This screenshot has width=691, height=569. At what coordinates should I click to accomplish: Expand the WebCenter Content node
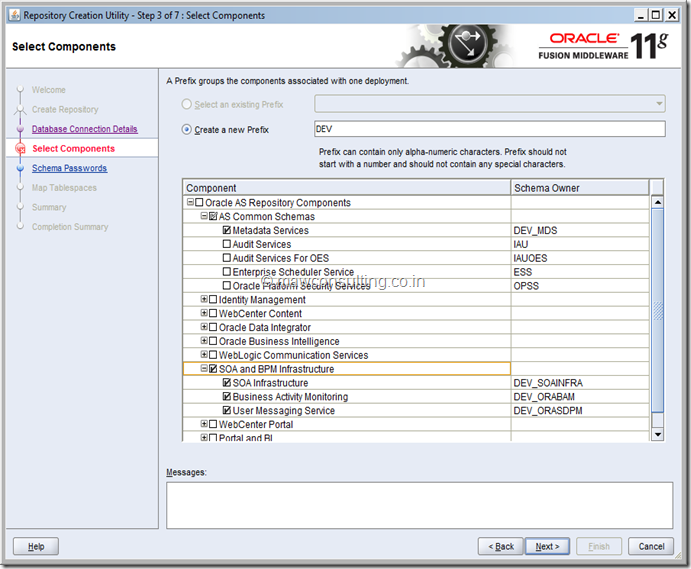tap(204, 313)
